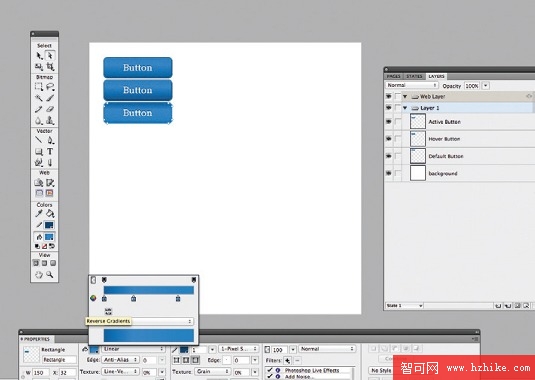Click the Show Slices and Hotspots button
535x380 pixels.
(x=49, y=193)
